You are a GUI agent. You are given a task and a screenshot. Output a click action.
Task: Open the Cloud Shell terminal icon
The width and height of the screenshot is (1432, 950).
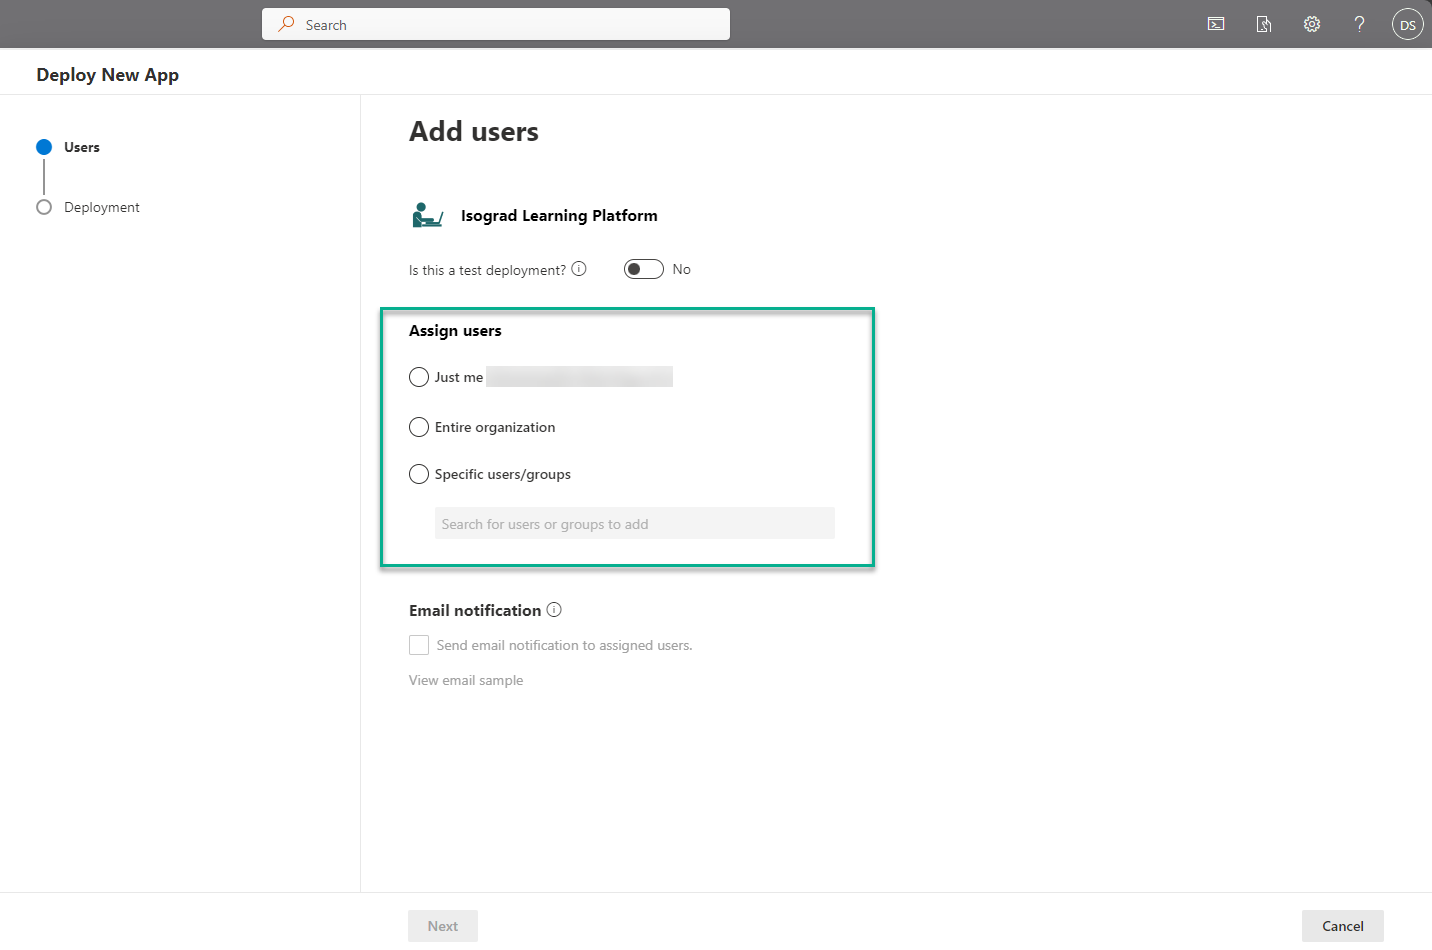coord(1216,24)
